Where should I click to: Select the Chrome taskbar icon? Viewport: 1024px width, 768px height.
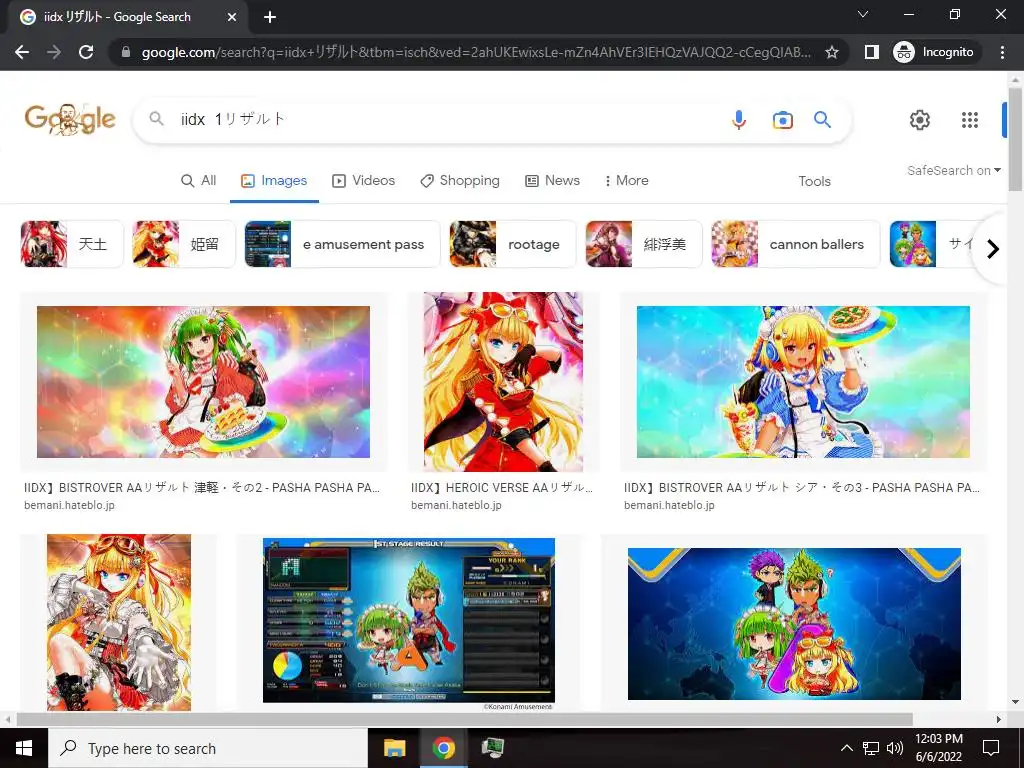pos(443,748)
